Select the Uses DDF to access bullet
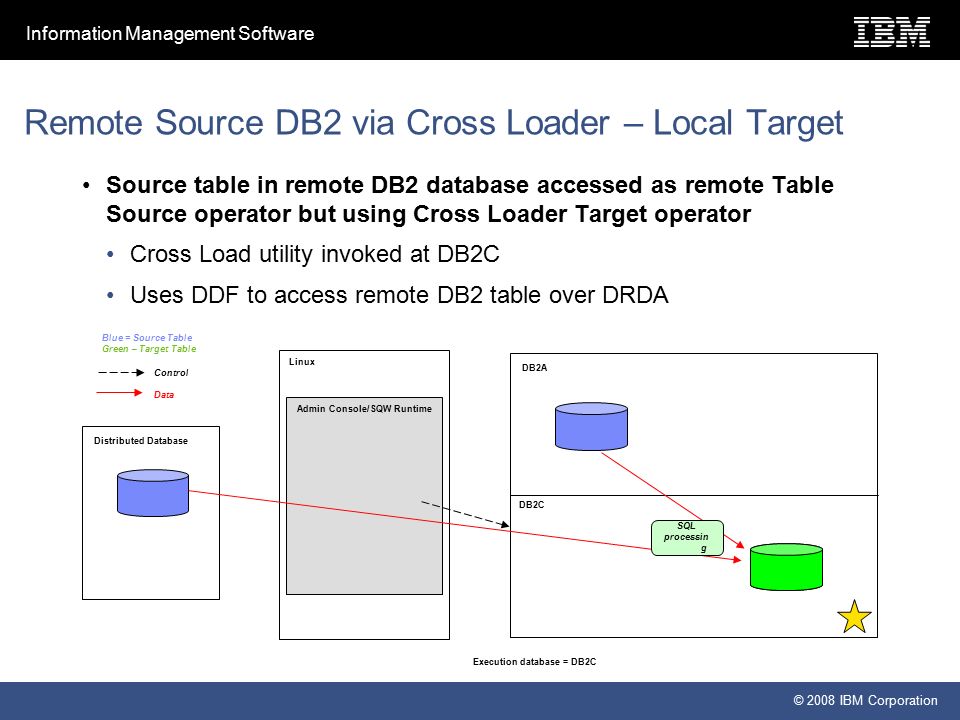Image resolution: width=960 pixels, height=720 pixels. coord(399,295)
